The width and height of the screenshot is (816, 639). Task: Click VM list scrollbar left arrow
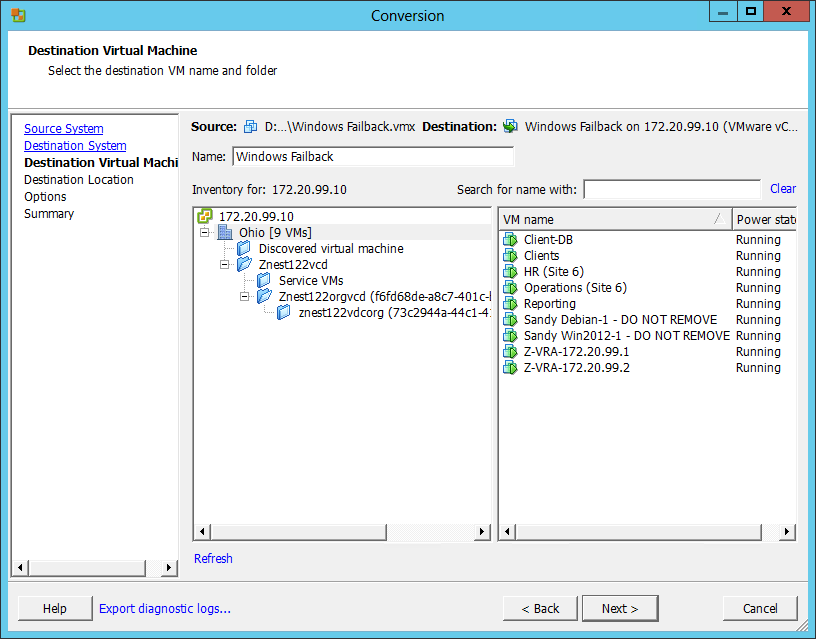[508, 532]
